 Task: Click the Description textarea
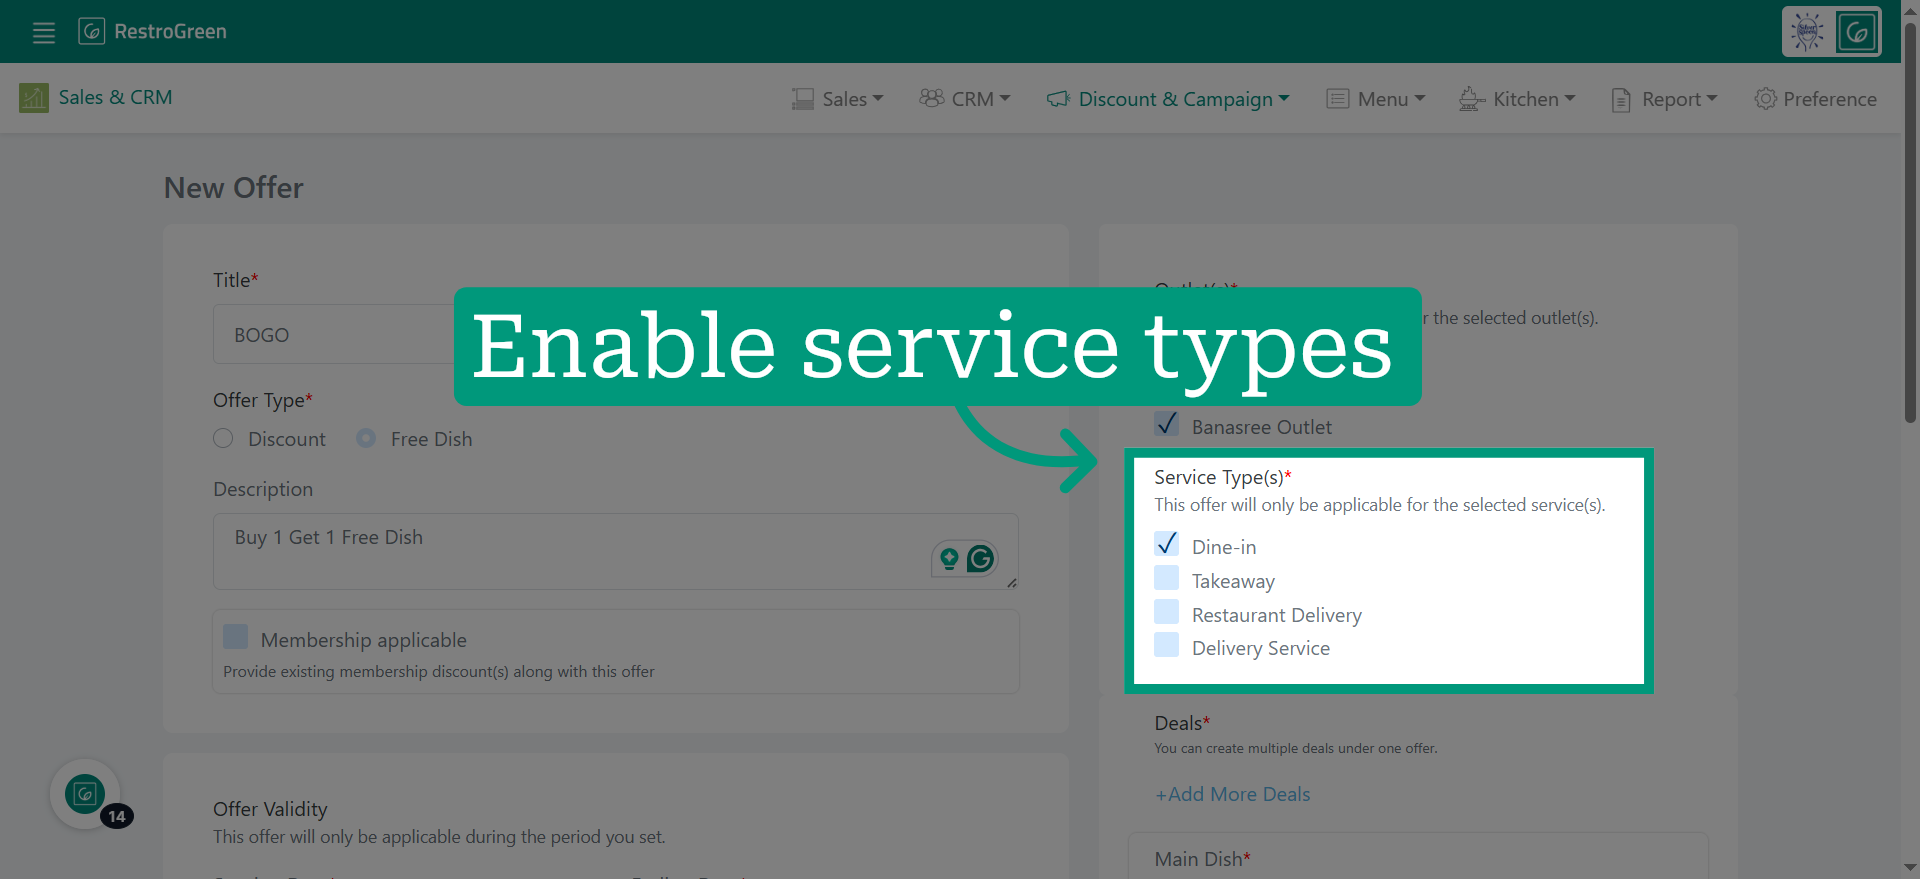[616, 552]
